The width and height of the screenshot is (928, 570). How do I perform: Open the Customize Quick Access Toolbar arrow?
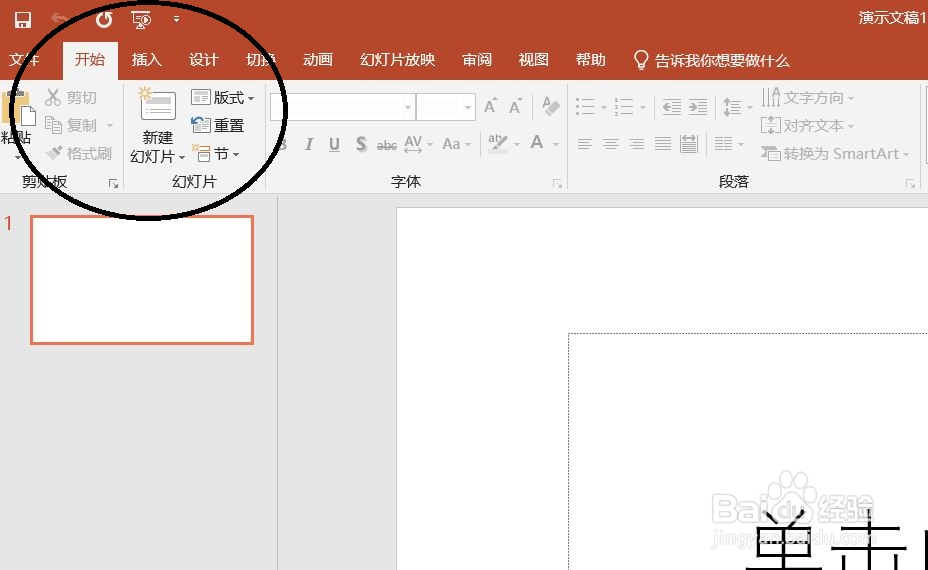(x=176, y=20)
